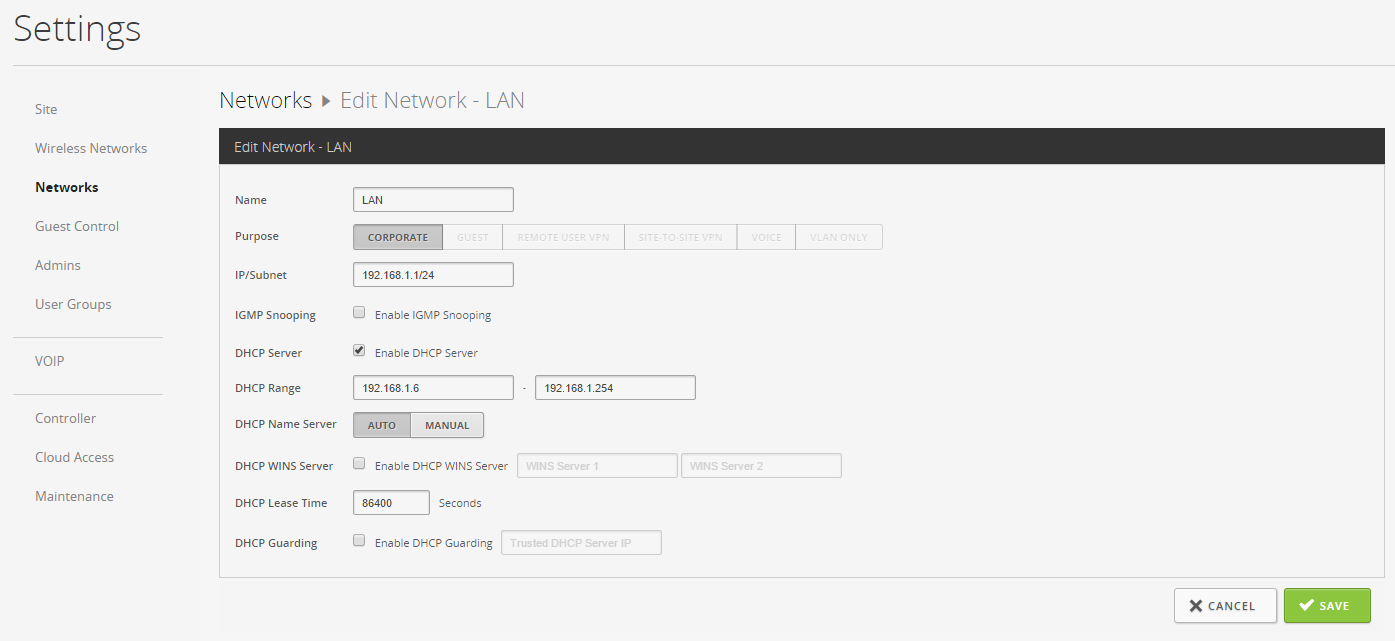1395x641 pixels.
Task: Navigate to User Groups settings
Action: 73,304
